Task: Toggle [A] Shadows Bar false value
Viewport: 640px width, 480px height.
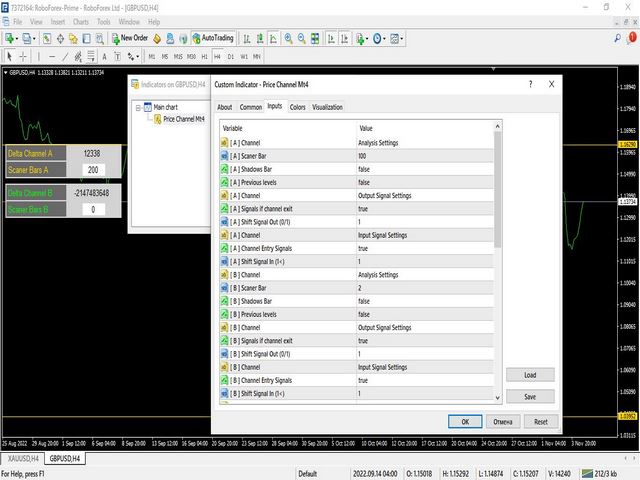Action: point(364,169)
